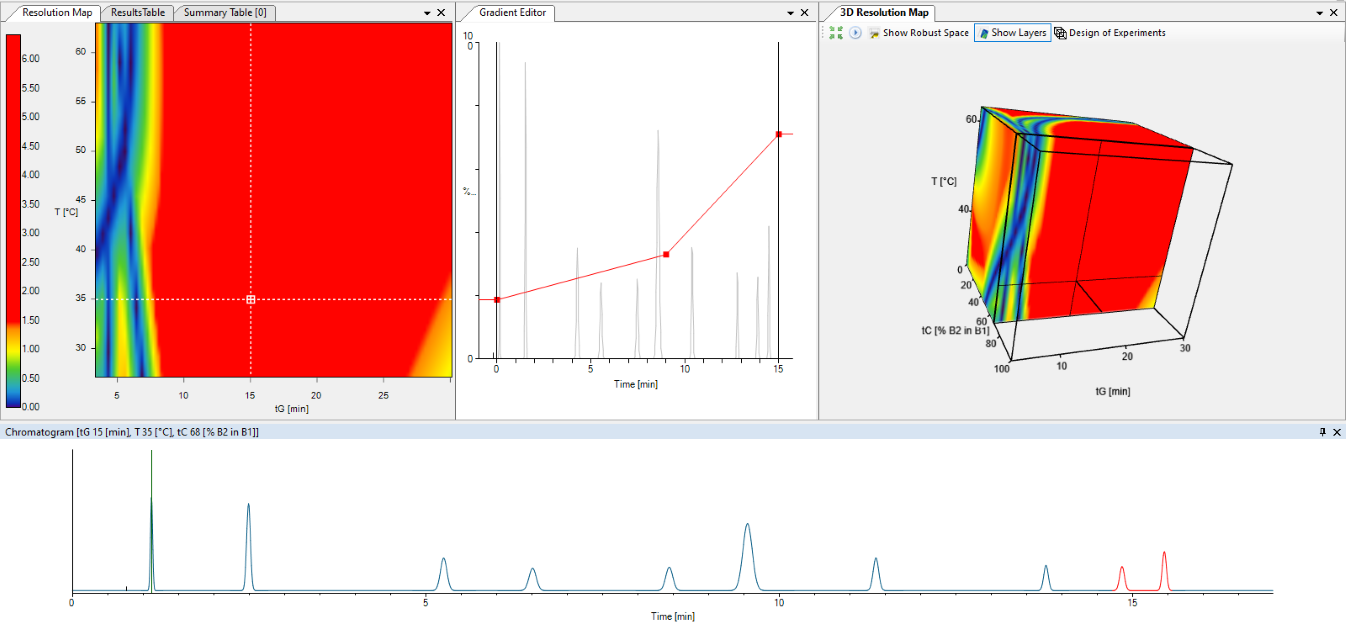The width and height of the screenshot is (1346, 630).
Task: Click the Show Robust Space icon
Action: [x=873, y=32]
